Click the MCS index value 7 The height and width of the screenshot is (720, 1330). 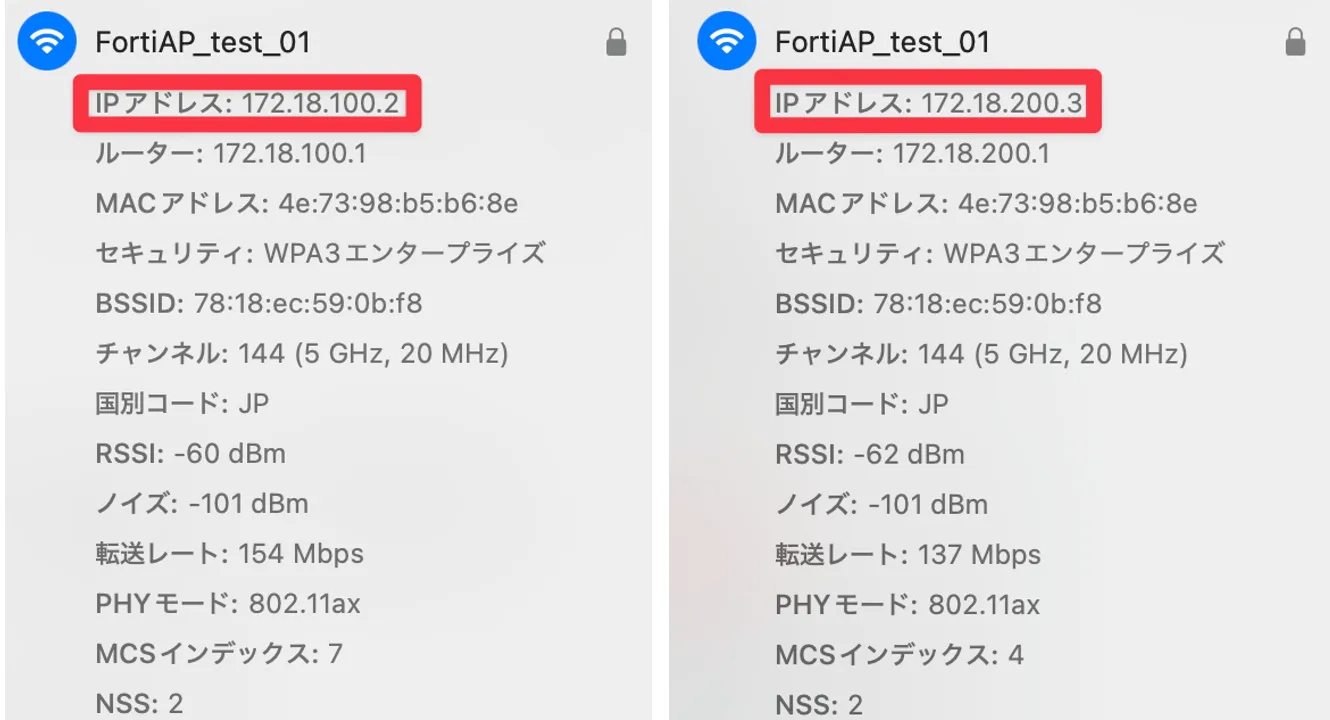pos(335,655)
